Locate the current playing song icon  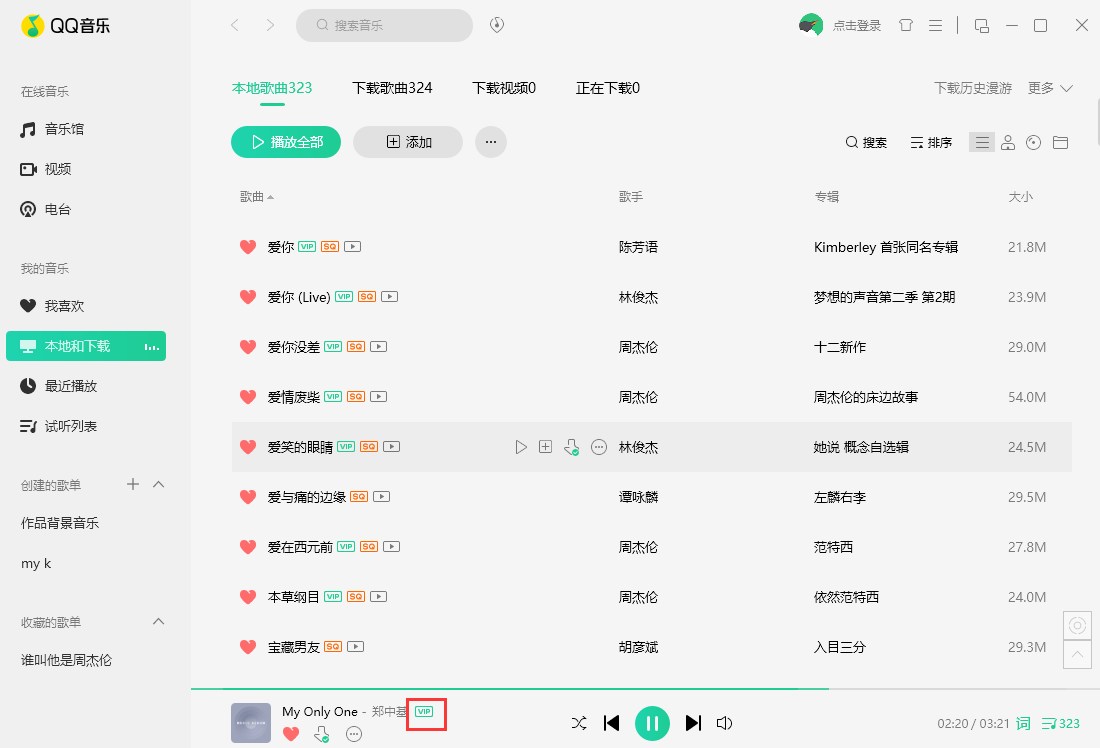coord(1077,625)
